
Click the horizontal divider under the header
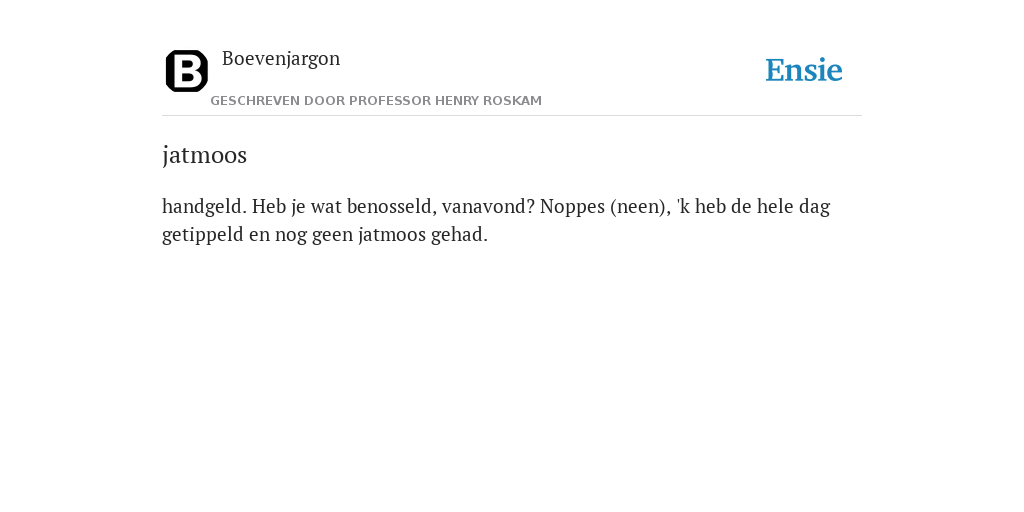(512, 116)
